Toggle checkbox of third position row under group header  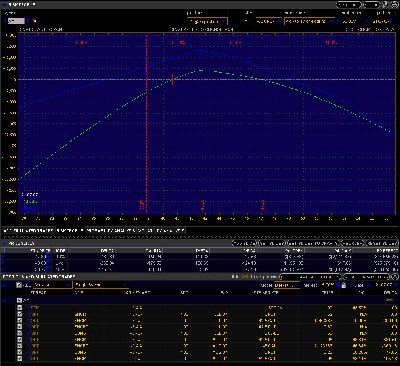coord(19,320)
